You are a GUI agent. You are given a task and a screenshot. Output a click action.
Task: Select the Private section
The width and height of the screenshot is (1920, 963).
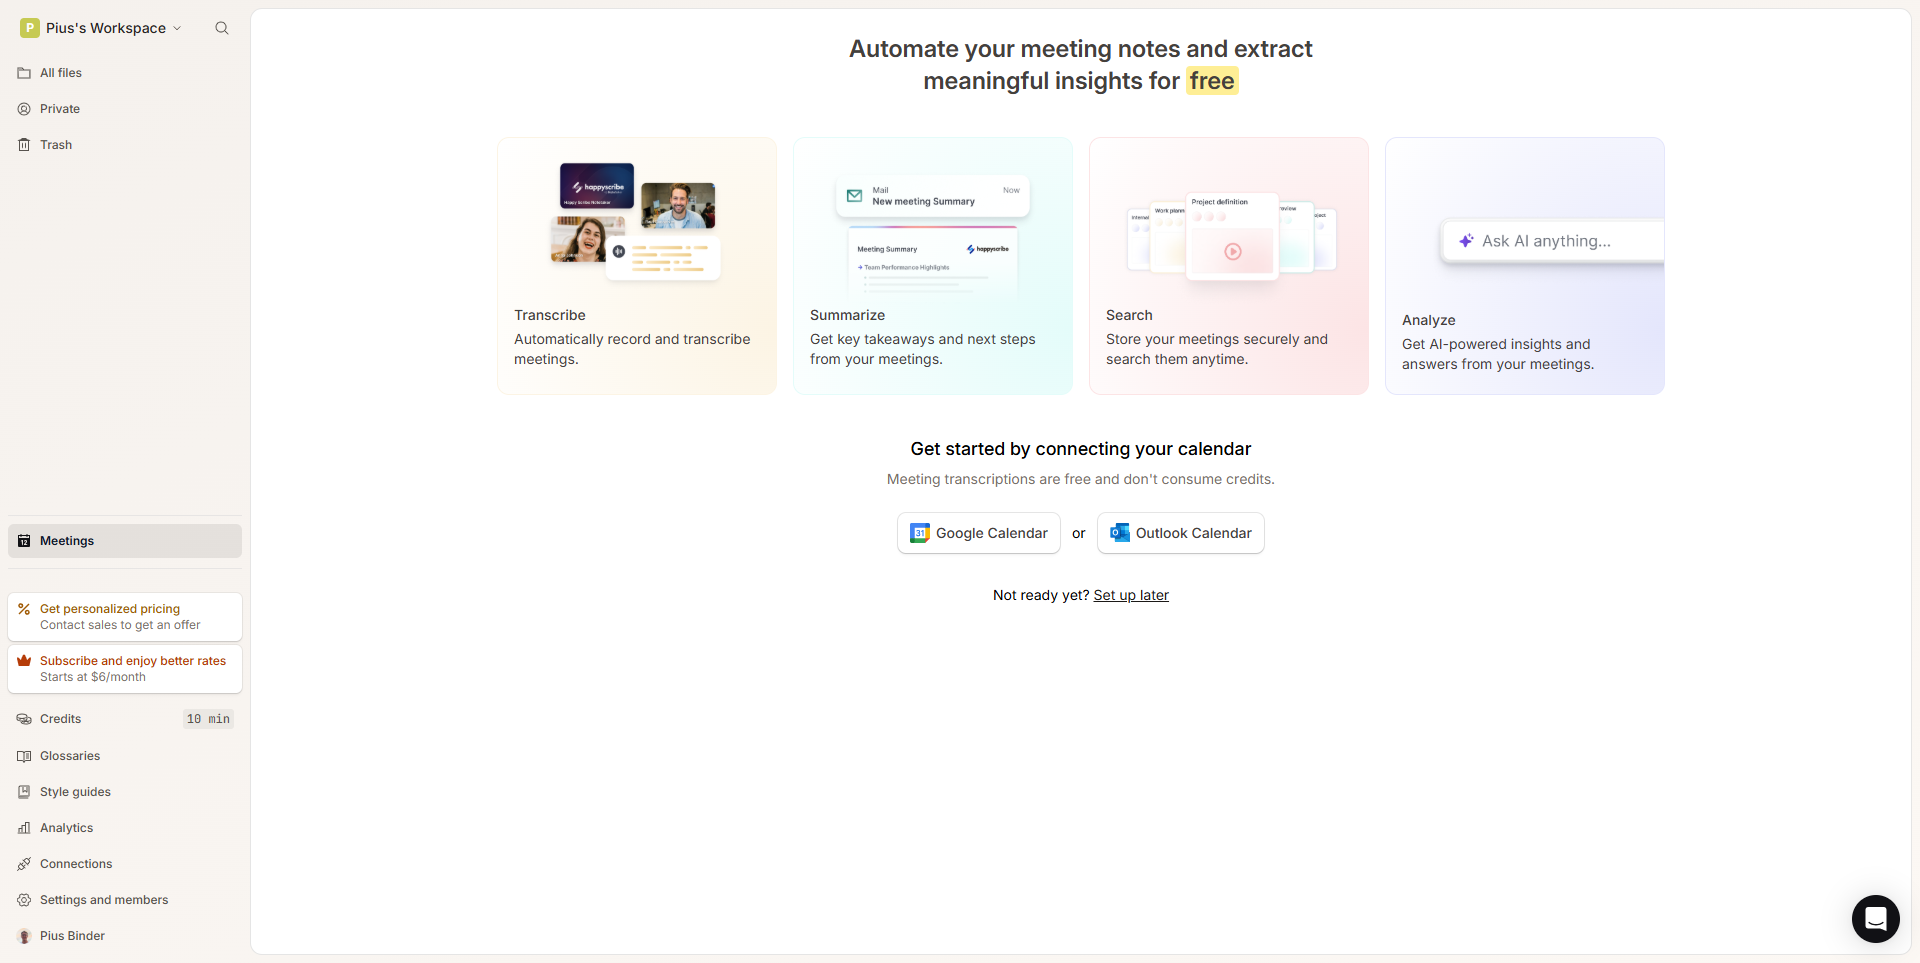(x=60, y=109)
